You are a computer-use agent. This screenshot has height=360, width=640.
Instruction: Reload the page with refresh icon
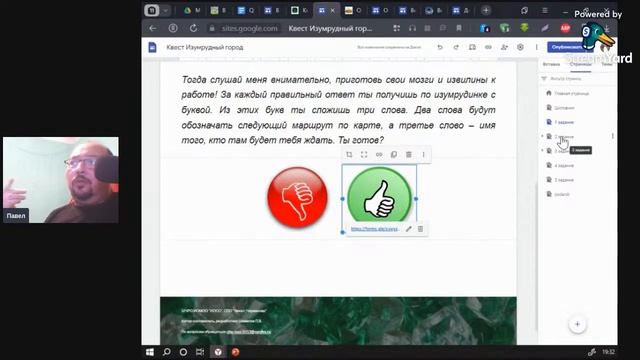tap(193, 28)
